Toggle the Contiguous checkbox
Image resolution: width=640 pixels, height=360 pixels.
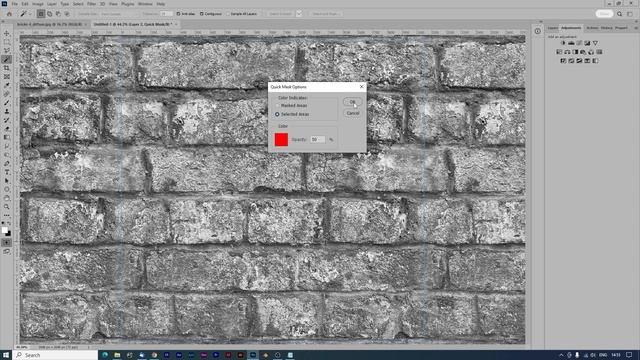tap(202, 14)
